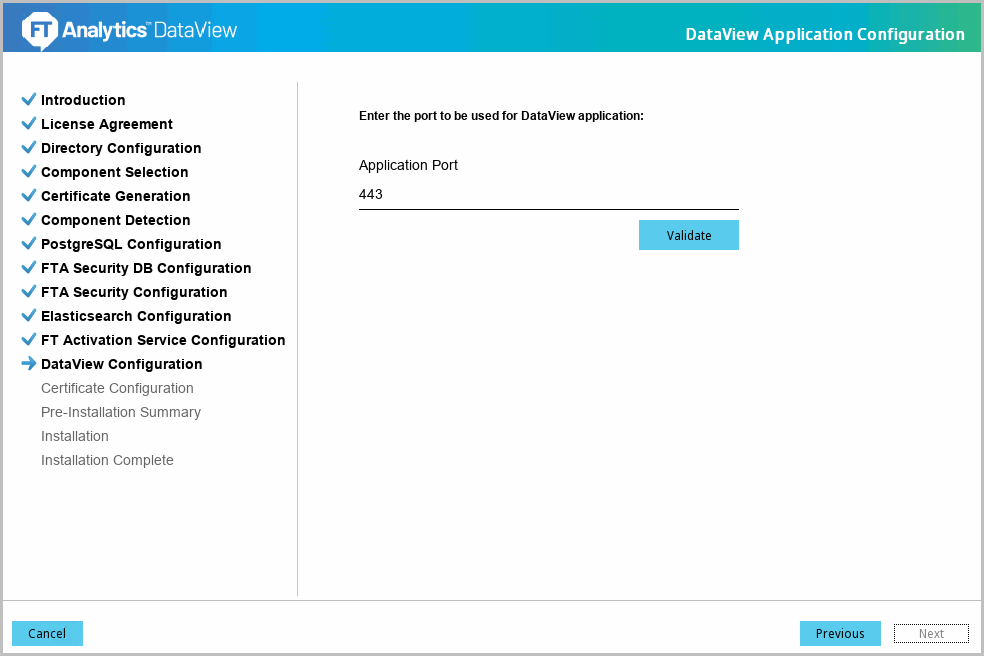Click the FT Analytics logo icon

(x=39, y=31)
